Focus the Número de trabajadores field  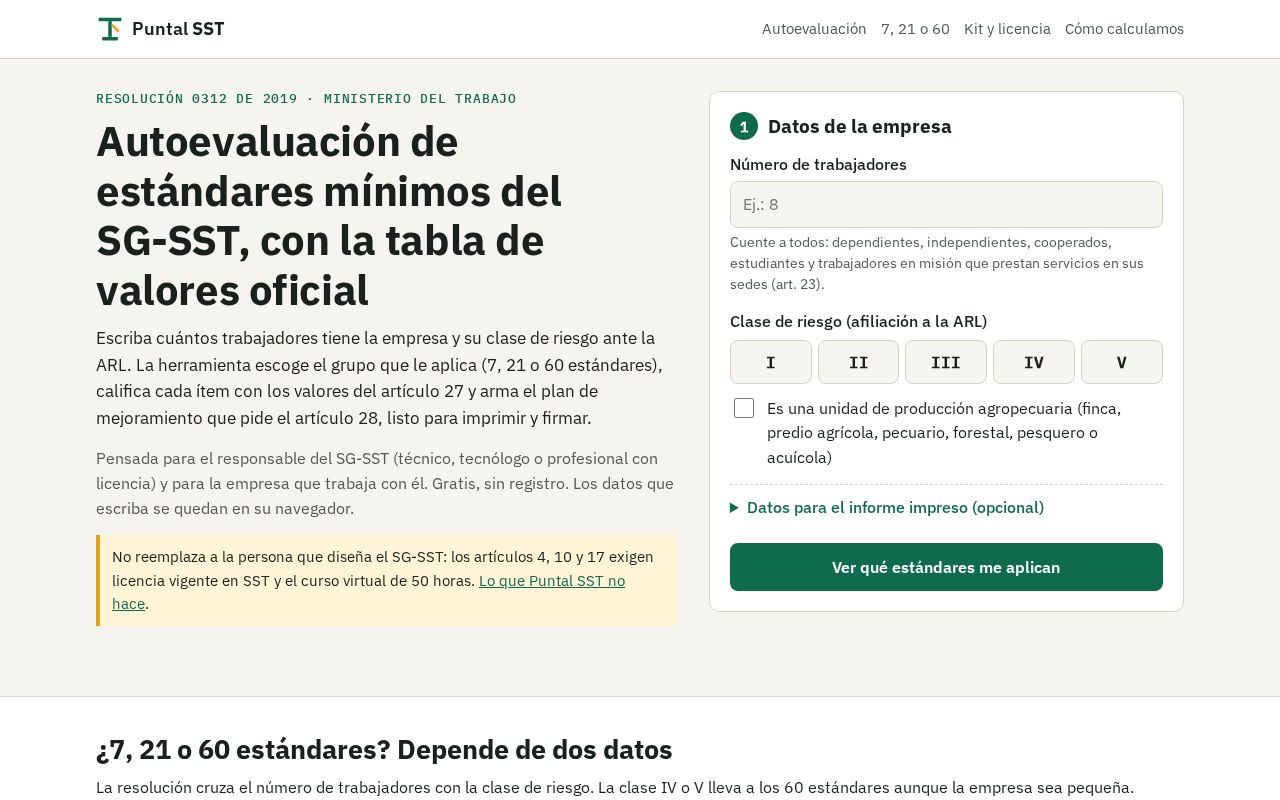click(x=946, y=204)
